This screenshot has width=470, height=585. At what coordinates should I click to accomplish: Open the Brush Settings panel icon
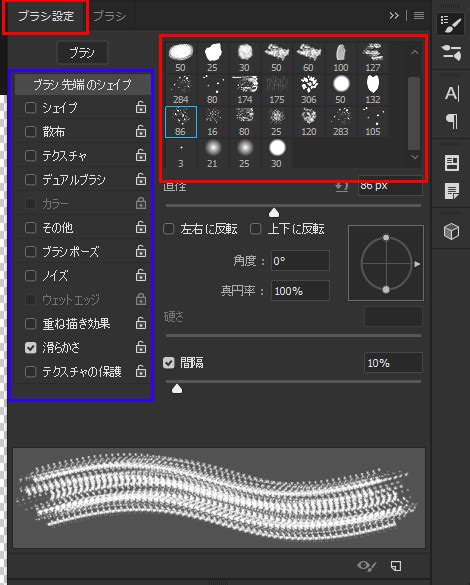click(451, 24)
